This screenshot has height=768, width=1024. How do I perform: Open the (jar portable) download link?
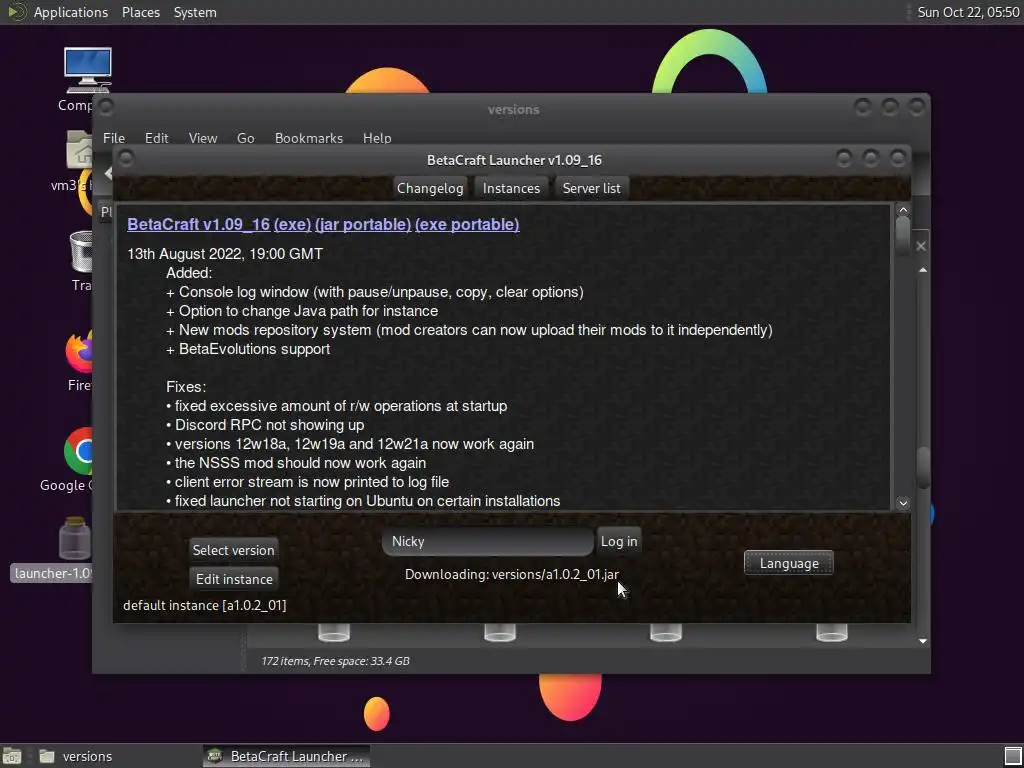tap(362, 224)
